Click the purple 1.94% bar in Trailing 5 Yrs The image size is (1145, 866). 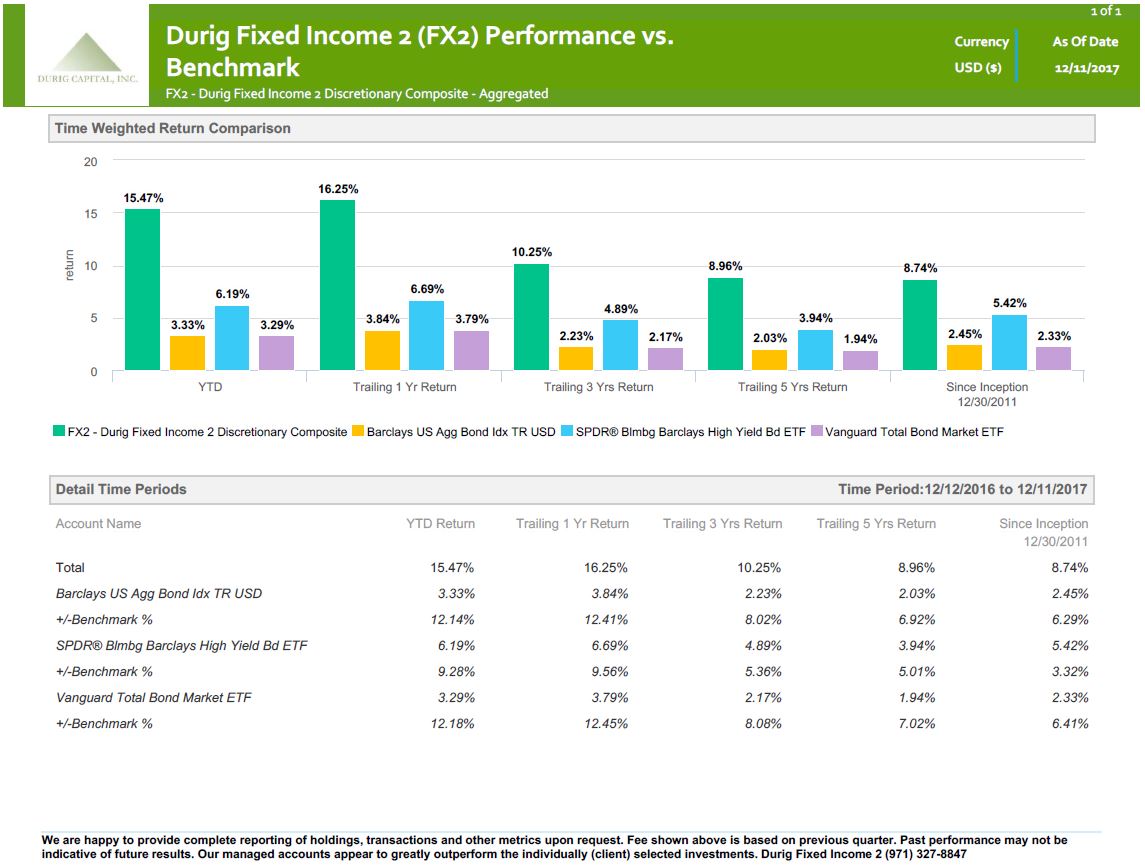click(860, 360)
